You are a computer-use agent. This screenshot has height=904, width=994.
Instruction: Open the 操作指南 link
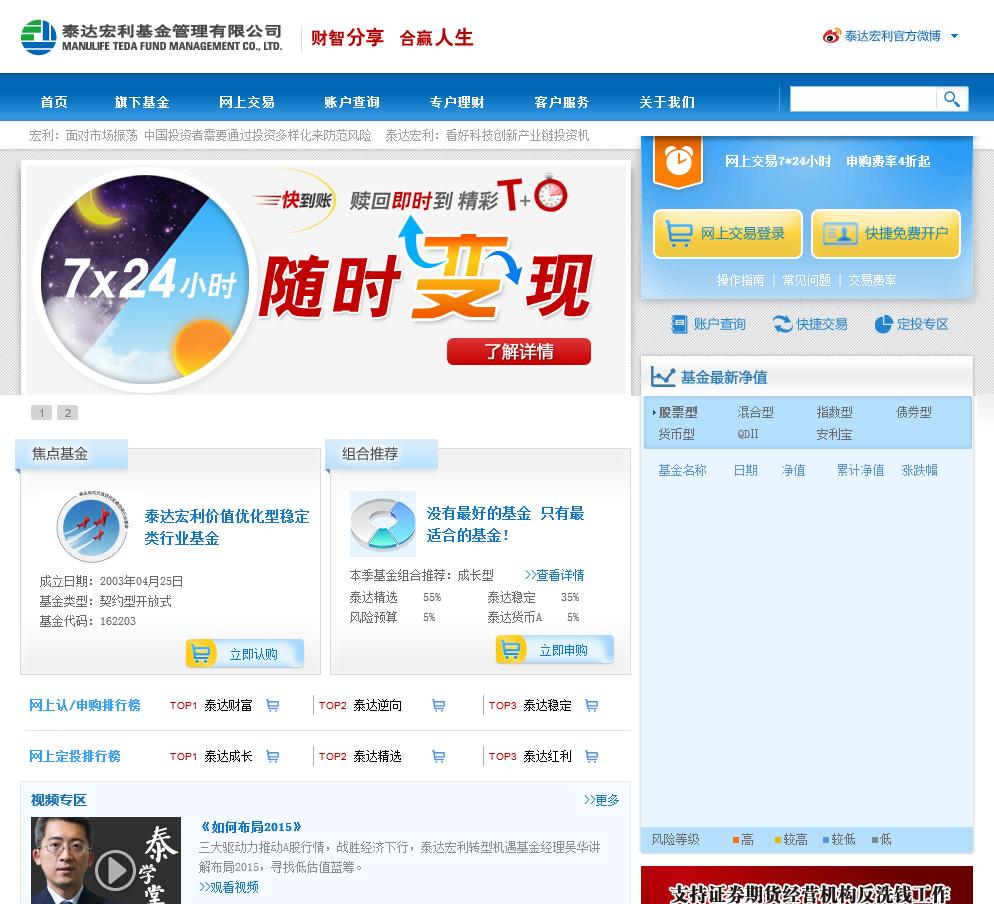pos(740,280)
